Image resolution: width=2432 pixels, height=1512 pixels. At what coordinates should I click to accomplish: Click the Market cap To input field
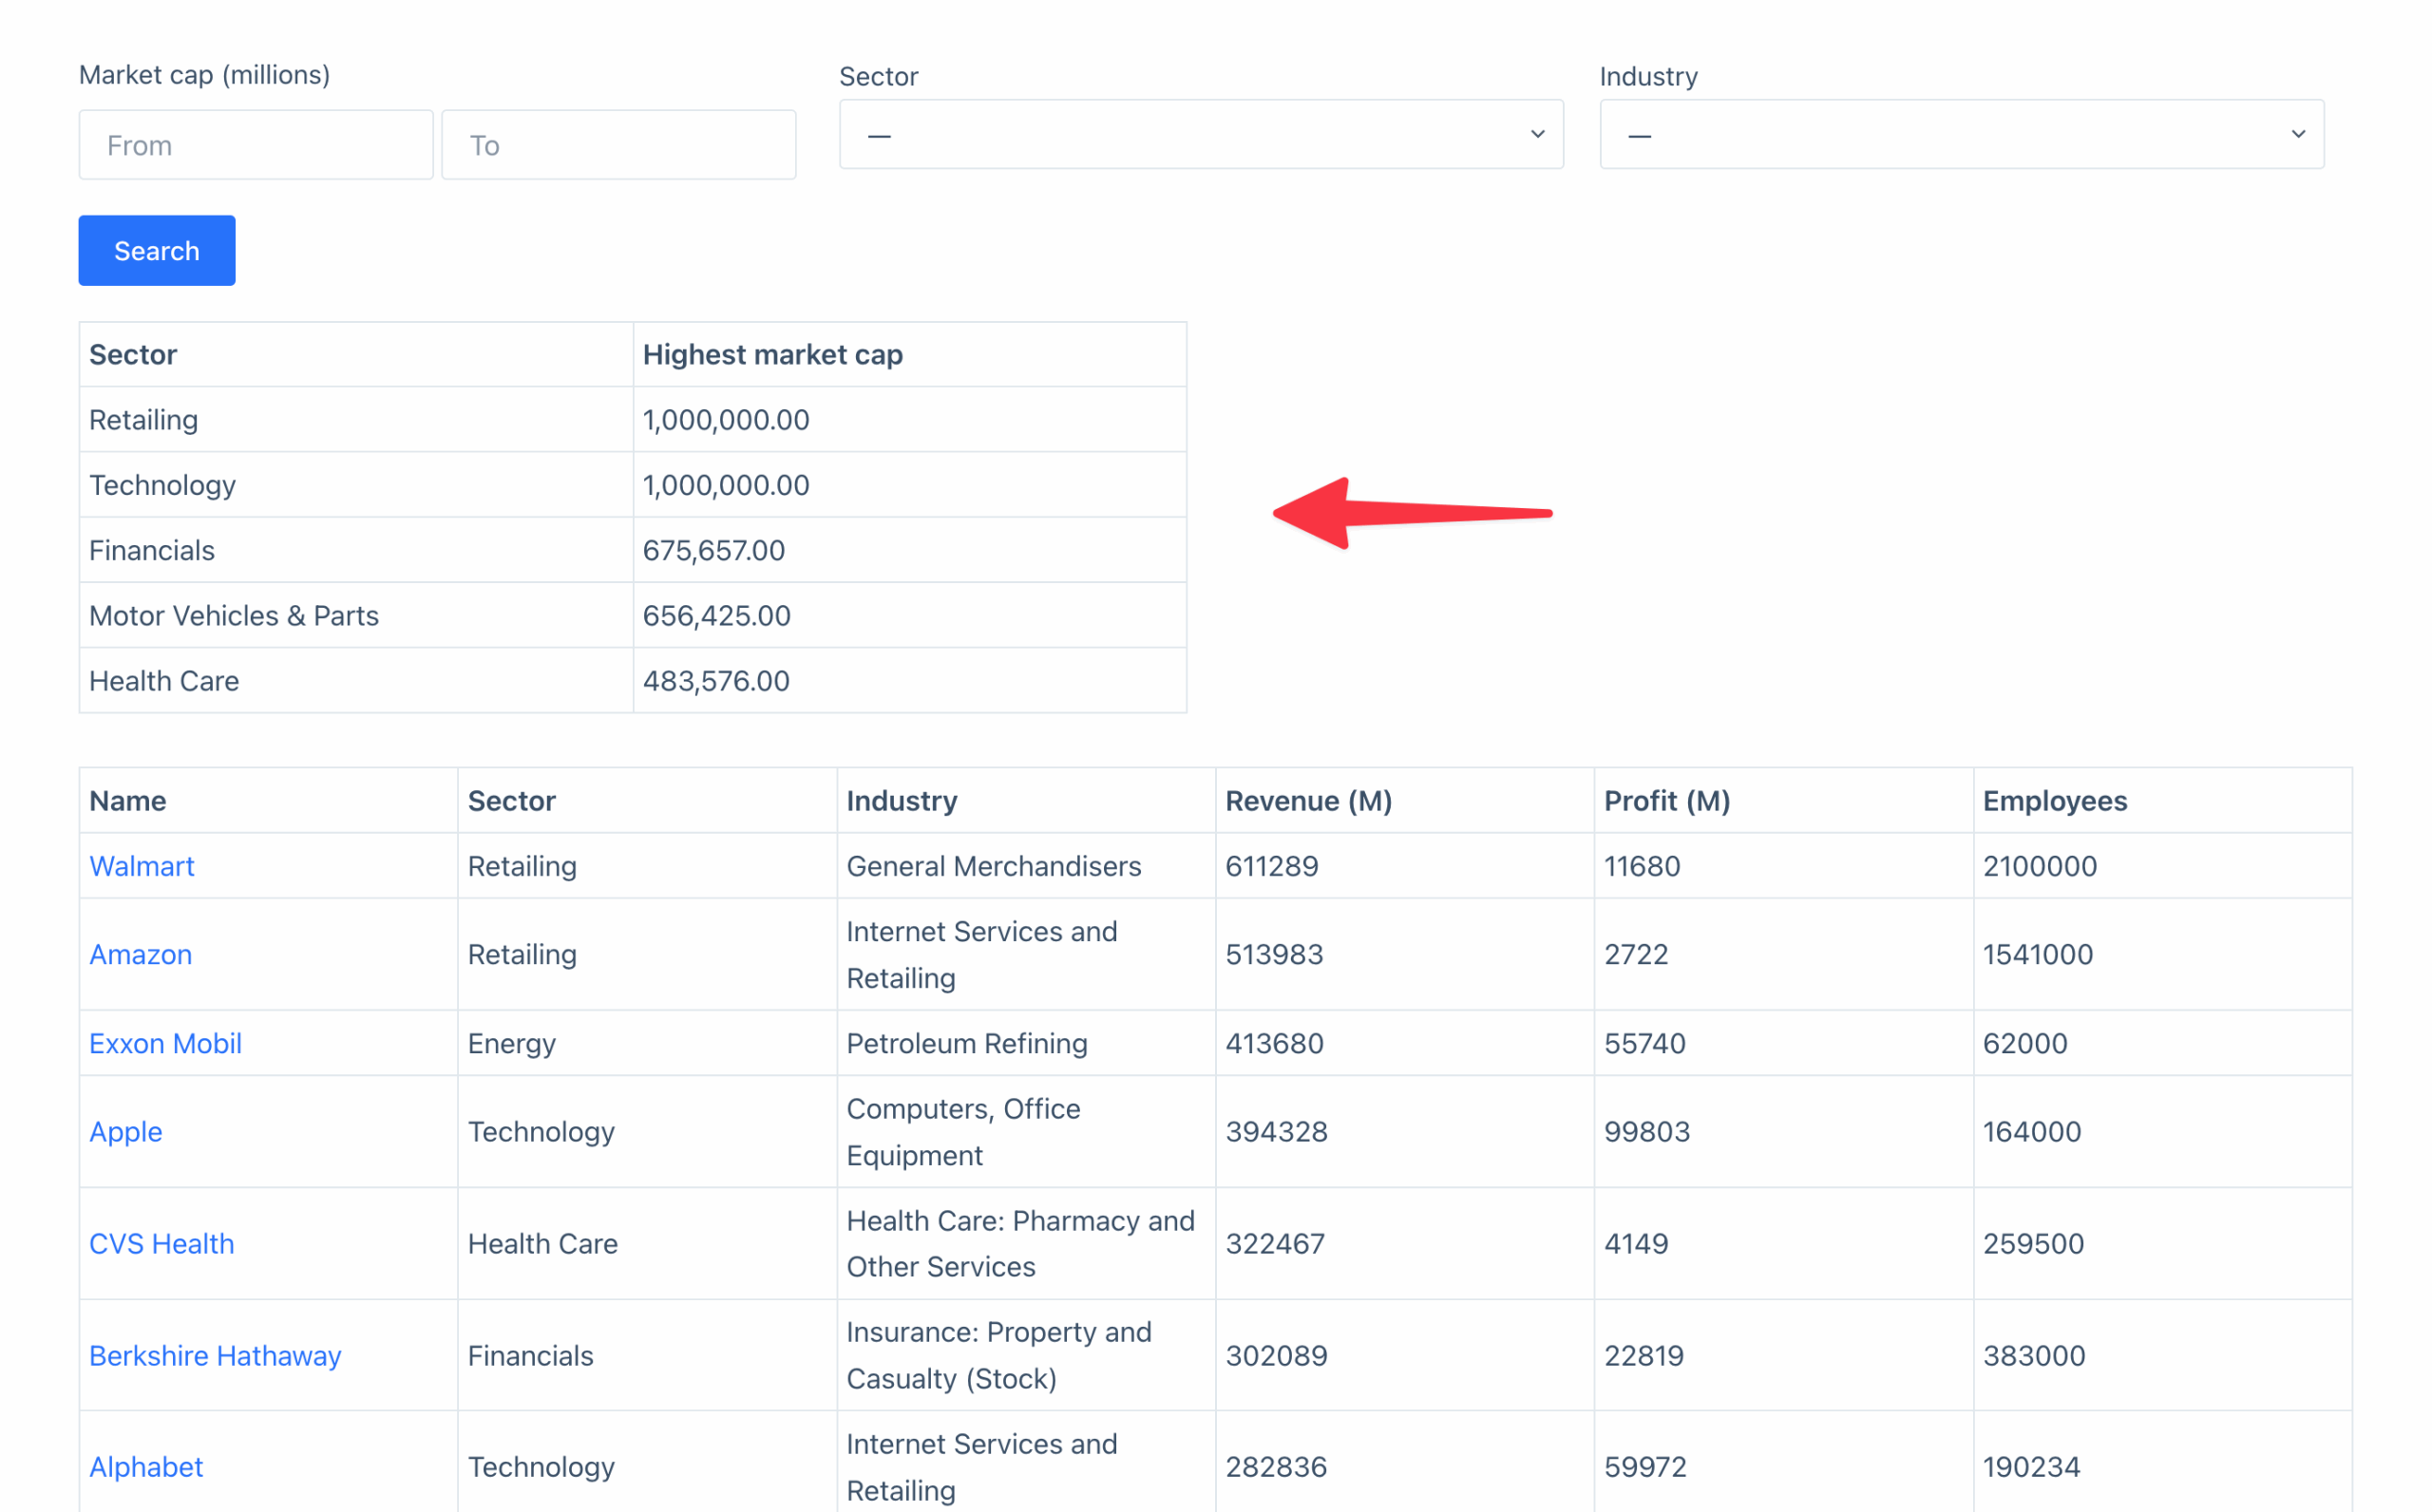pyautogui.click(x=618, y=145)
